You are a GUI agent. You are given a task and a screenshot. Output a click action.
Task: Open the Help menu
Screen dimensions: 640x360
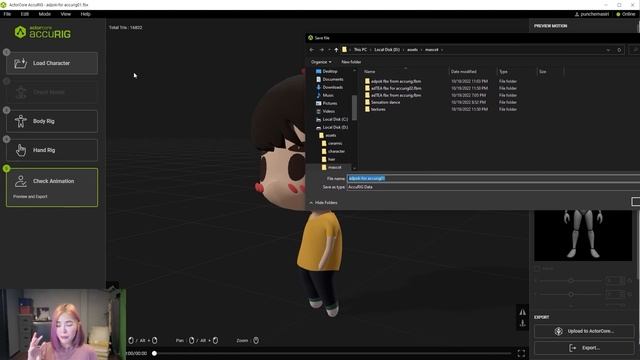[x=85, y=14]
